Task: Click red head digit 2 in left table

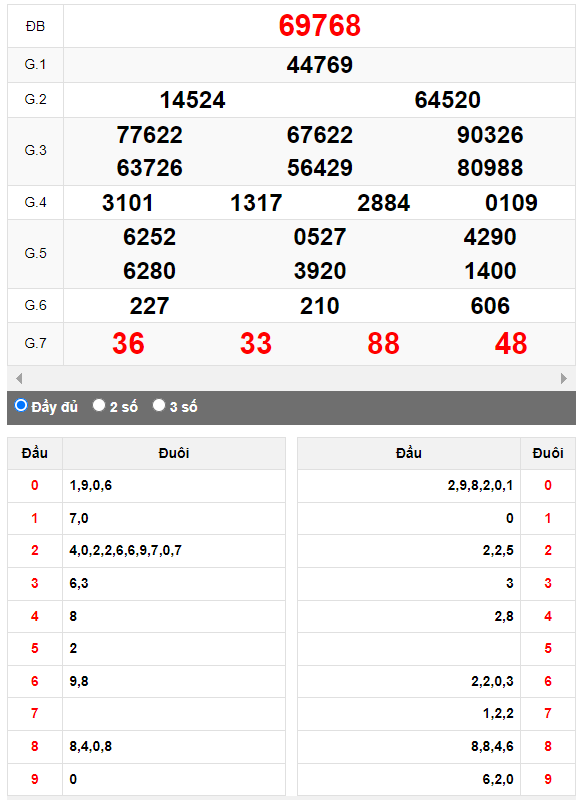Action: pos(35,551)
